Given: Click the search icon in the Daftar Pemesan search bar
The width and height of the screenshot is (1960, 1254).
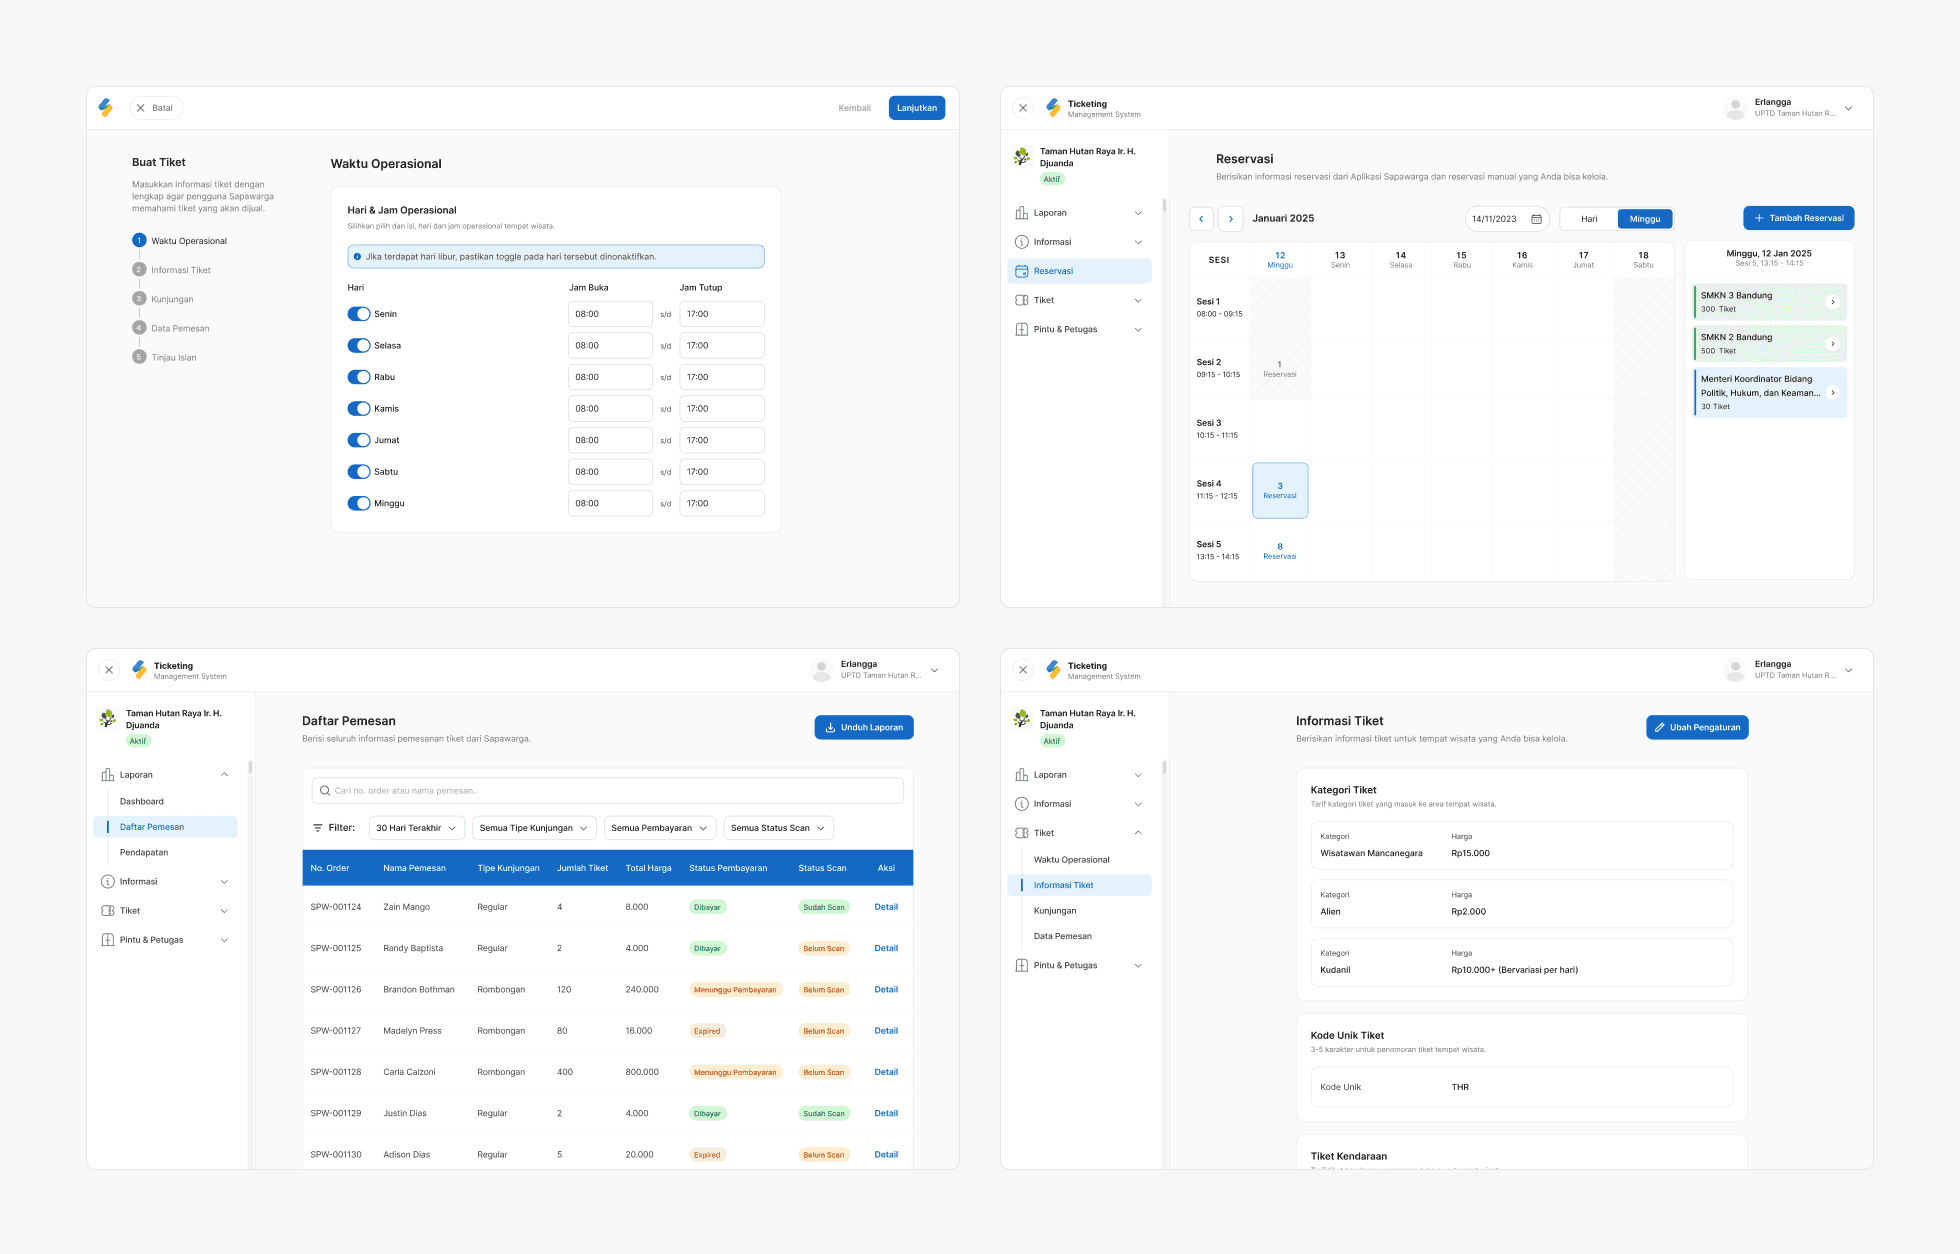Looking at the screenshot, I should coord(325,791).
